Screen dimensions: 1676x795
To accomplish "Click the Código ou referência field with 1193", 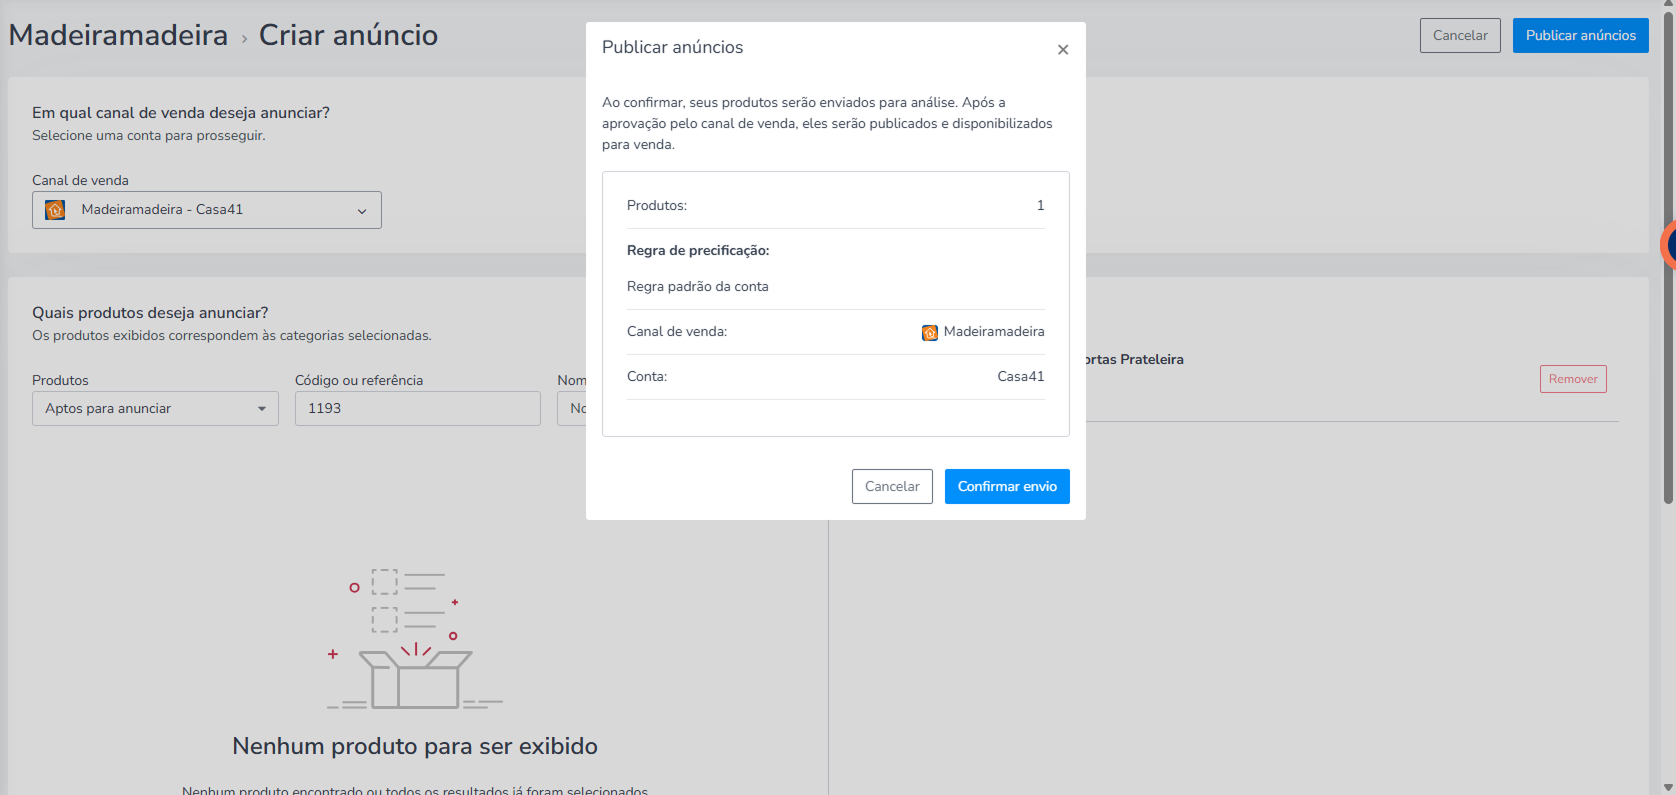I will pyautogui.click(x=417, y=408).
